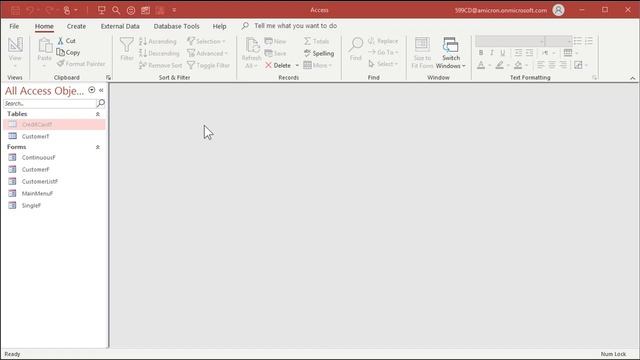Select the Home ribbon tab
Image resolution: width=640 pixels, height=360 pixels.
44,26
